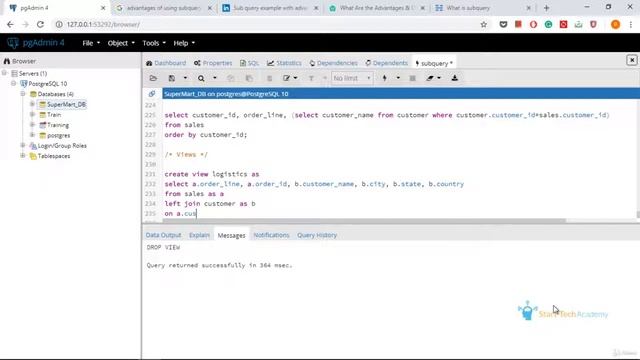640x360 pixels.
Task: Select the subquery query tool tab
Action: (434, 63)
